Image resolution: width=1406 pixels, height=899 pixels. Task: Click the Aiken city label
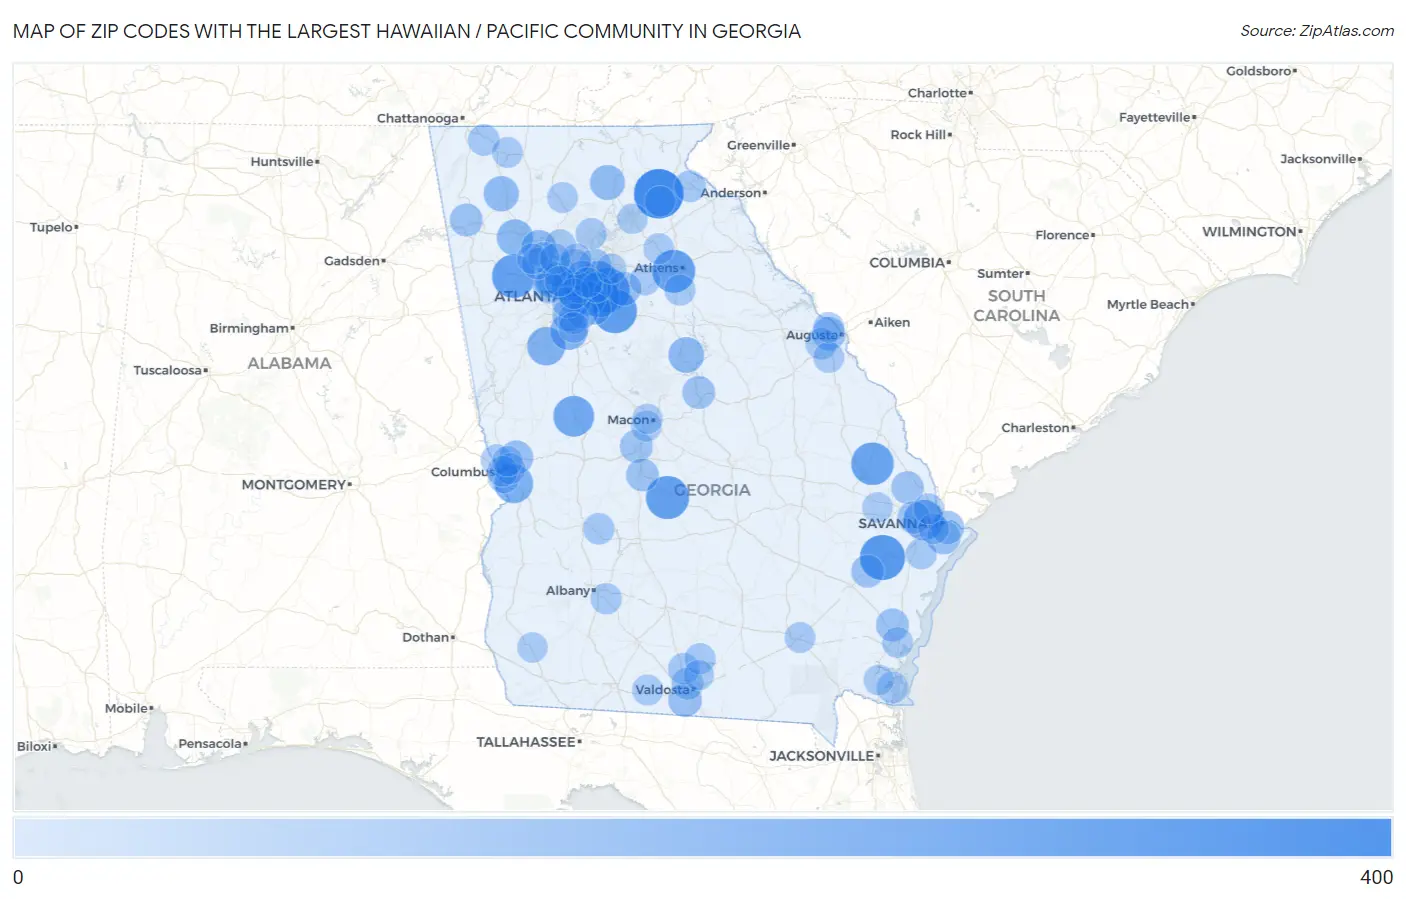892,322
